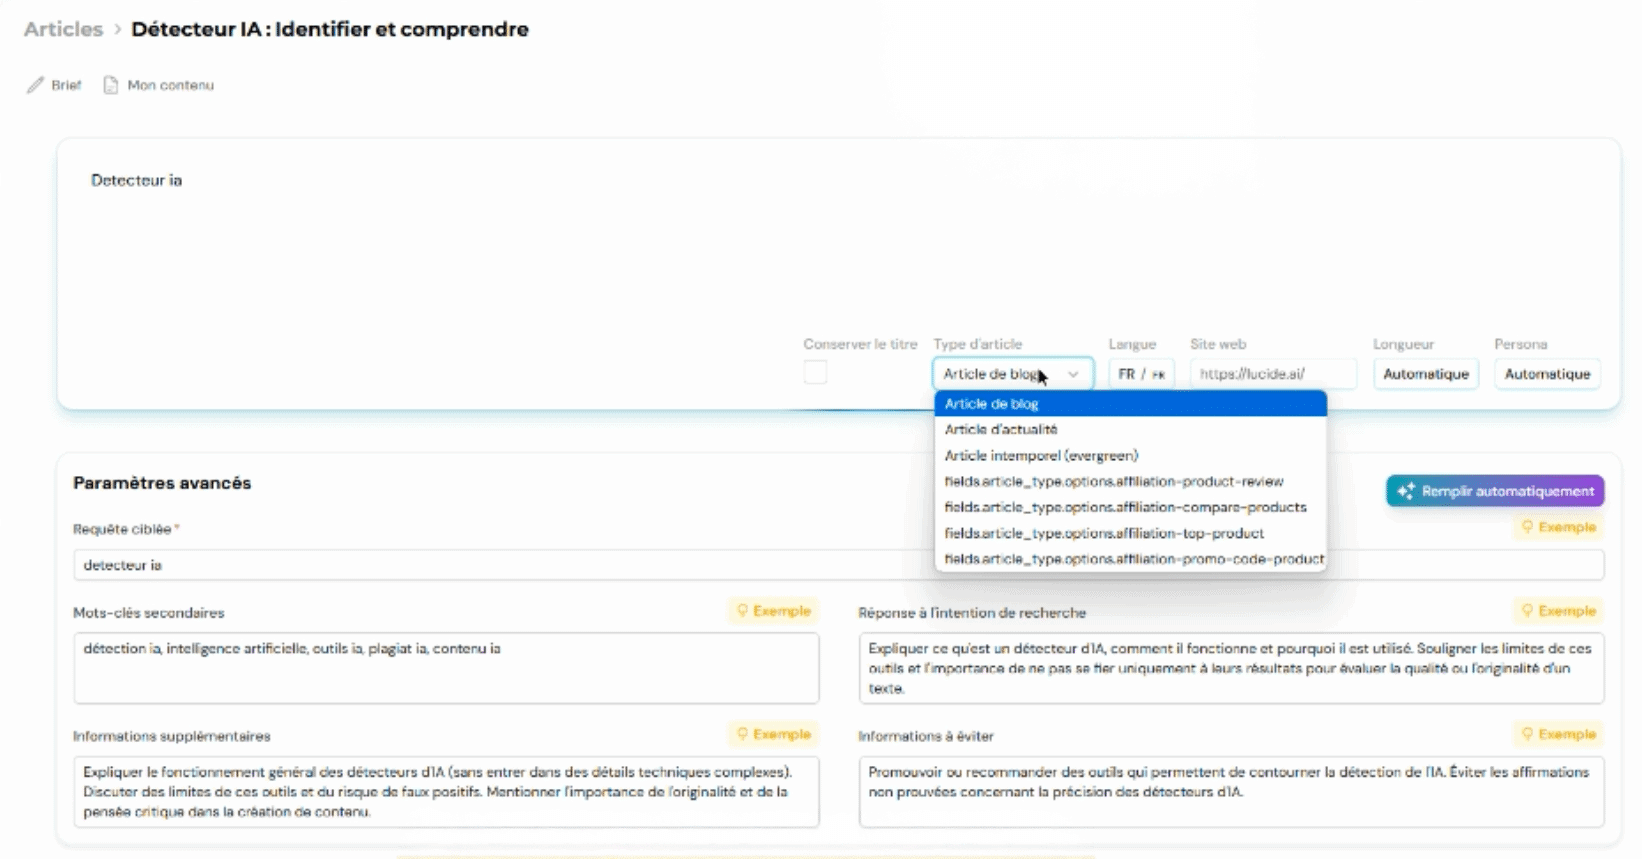Edit the Réponse à l'intention de recherche text area
The height and width of the screenshot is (859, 1642).
[1231, 667]
